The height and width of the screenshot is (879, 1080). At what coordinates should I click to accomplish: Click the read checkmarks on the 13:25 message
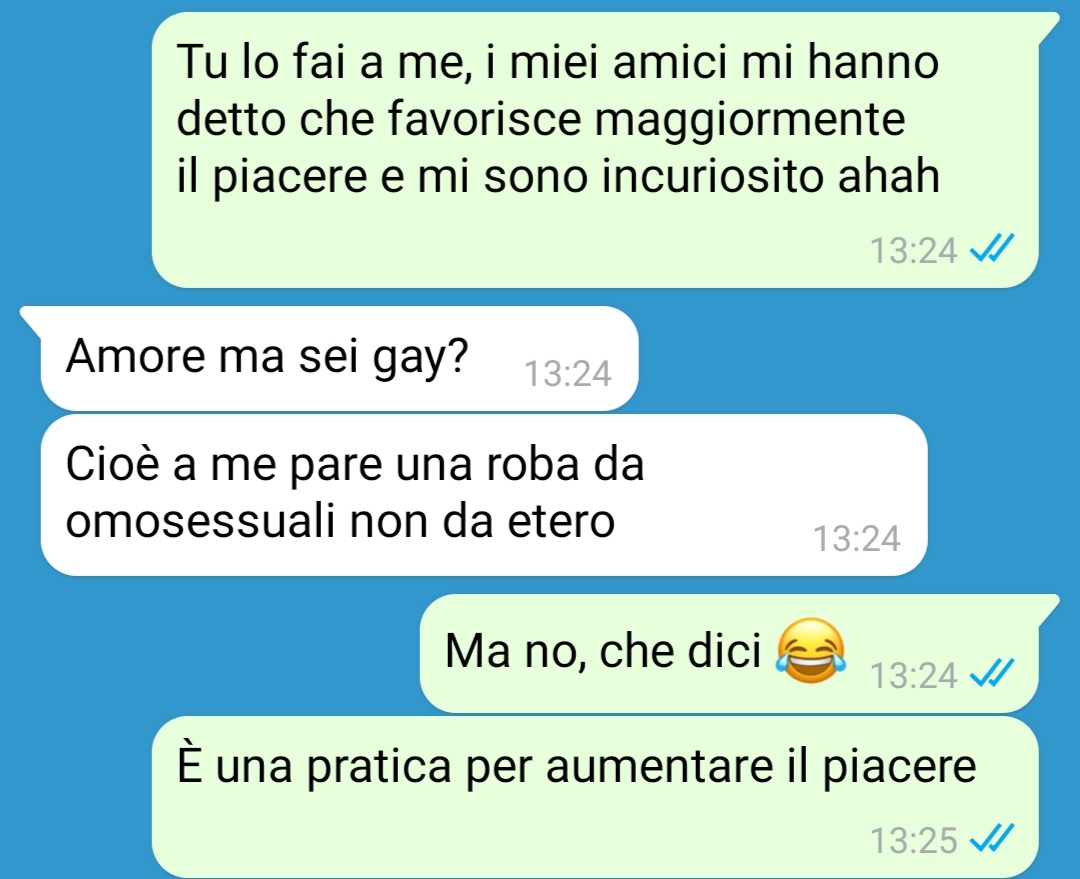(991, 838)
